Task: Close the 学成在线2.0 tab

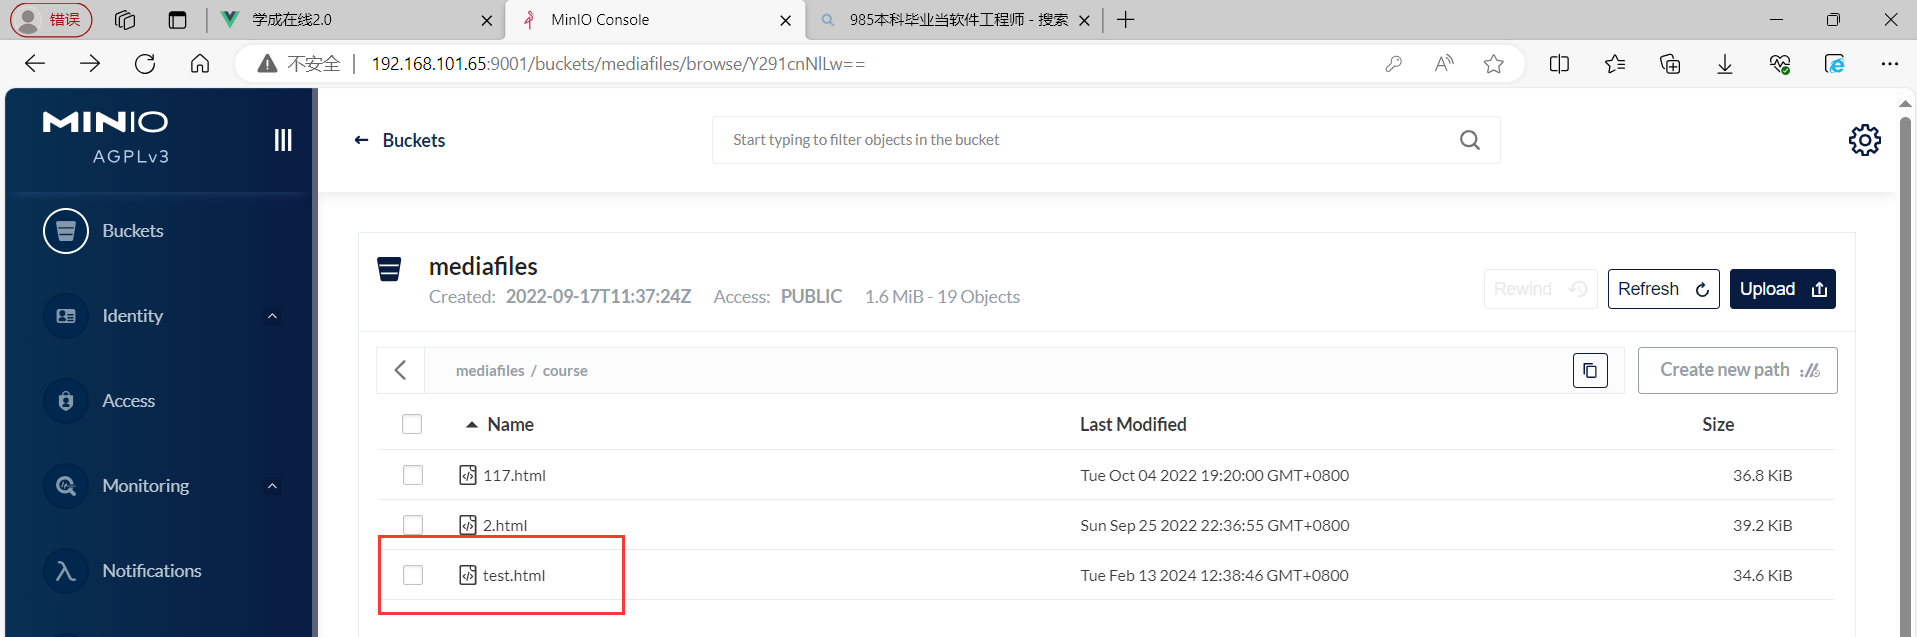Action: click(x=486, y=20)
